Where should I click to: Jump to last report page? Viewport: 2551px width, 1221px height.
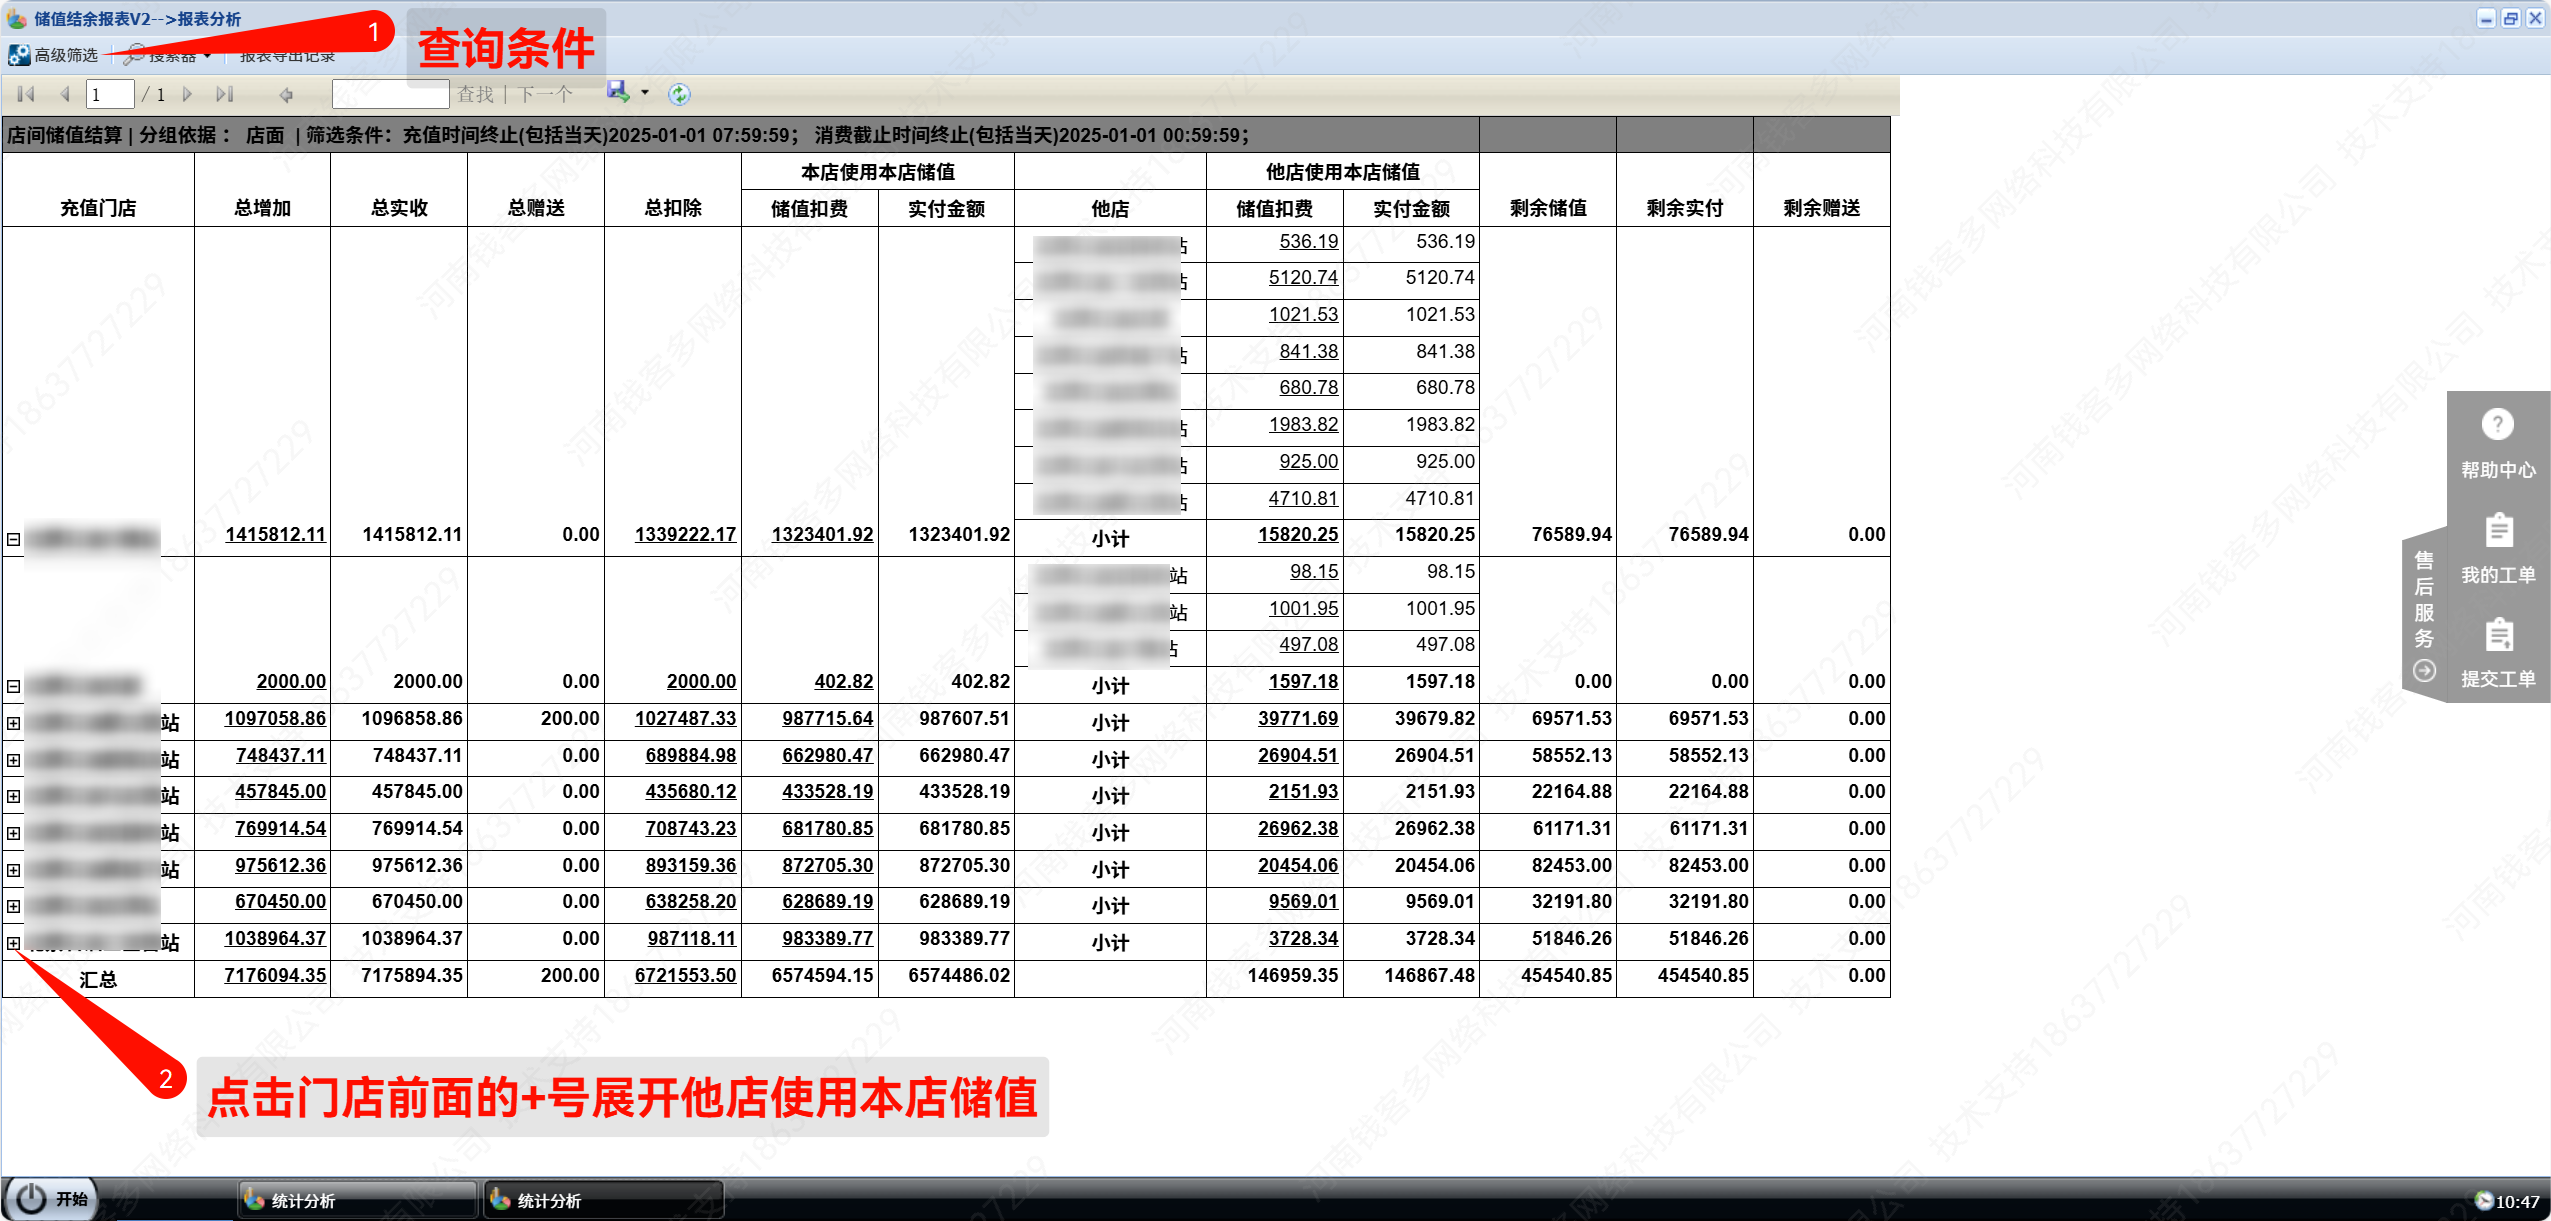224,94
